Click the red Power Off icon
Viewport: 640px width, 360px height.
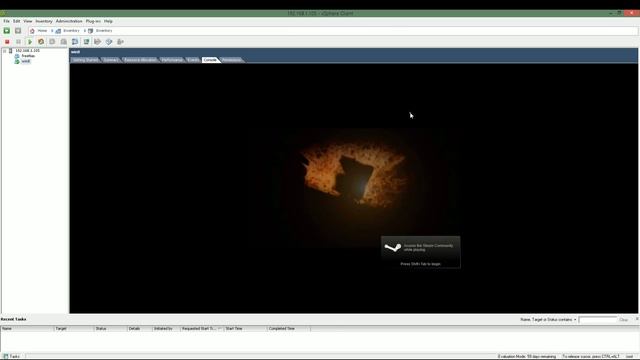7,42
